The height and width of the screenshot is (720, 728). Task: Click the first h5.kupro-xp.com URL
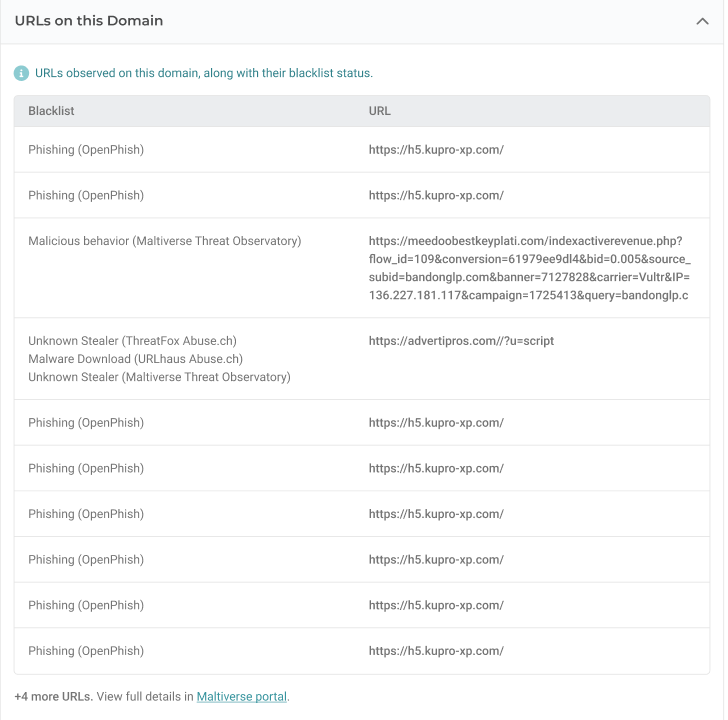pos(435,150)
